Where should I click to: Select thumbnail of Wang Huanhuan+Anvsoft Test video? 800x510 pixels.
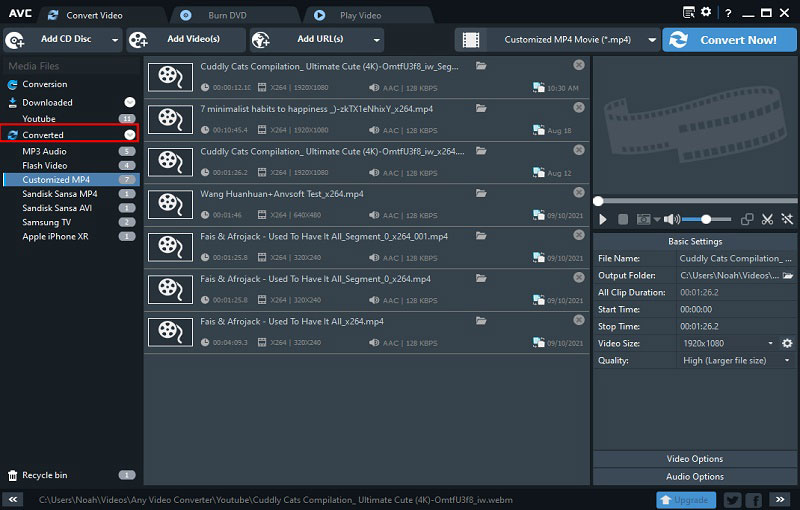pos(170,205)
